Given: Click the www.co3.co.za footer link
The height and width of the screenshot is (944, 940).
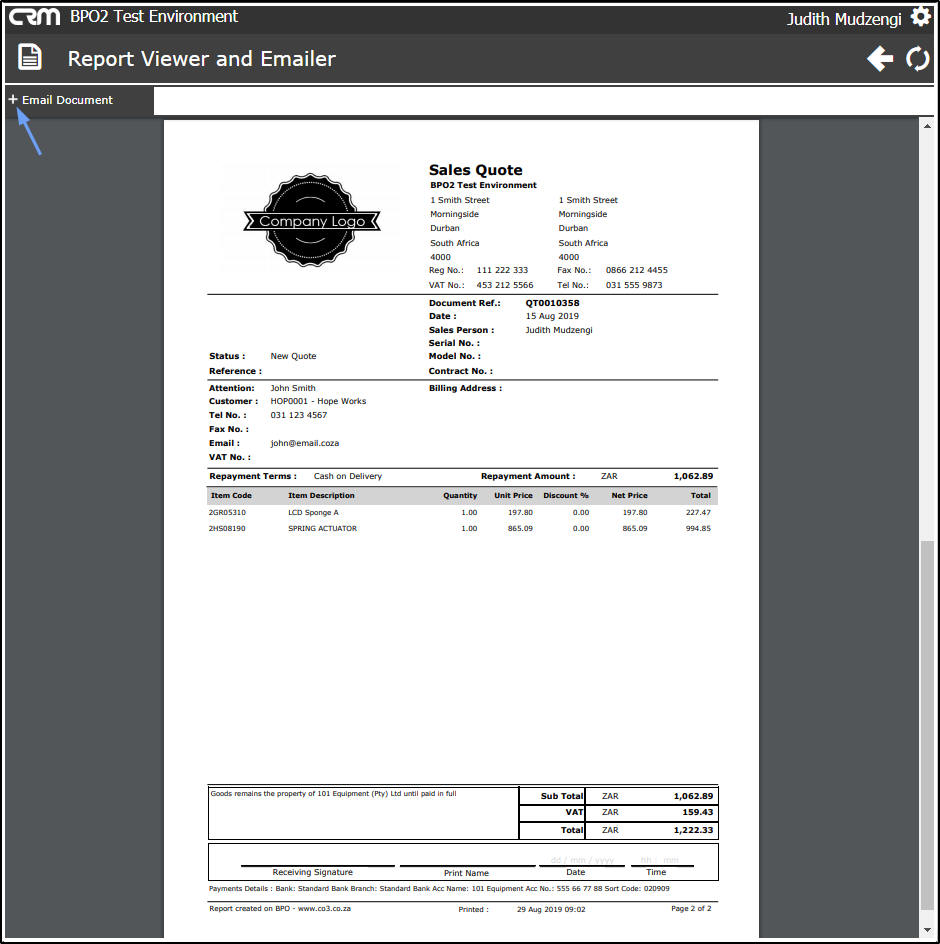Looking at the screenshot, I should point(324,908).
